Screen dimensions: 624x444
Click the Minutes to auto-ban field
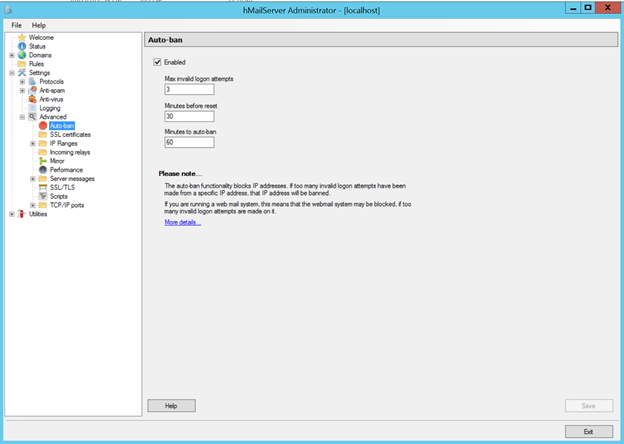(189, 142)
